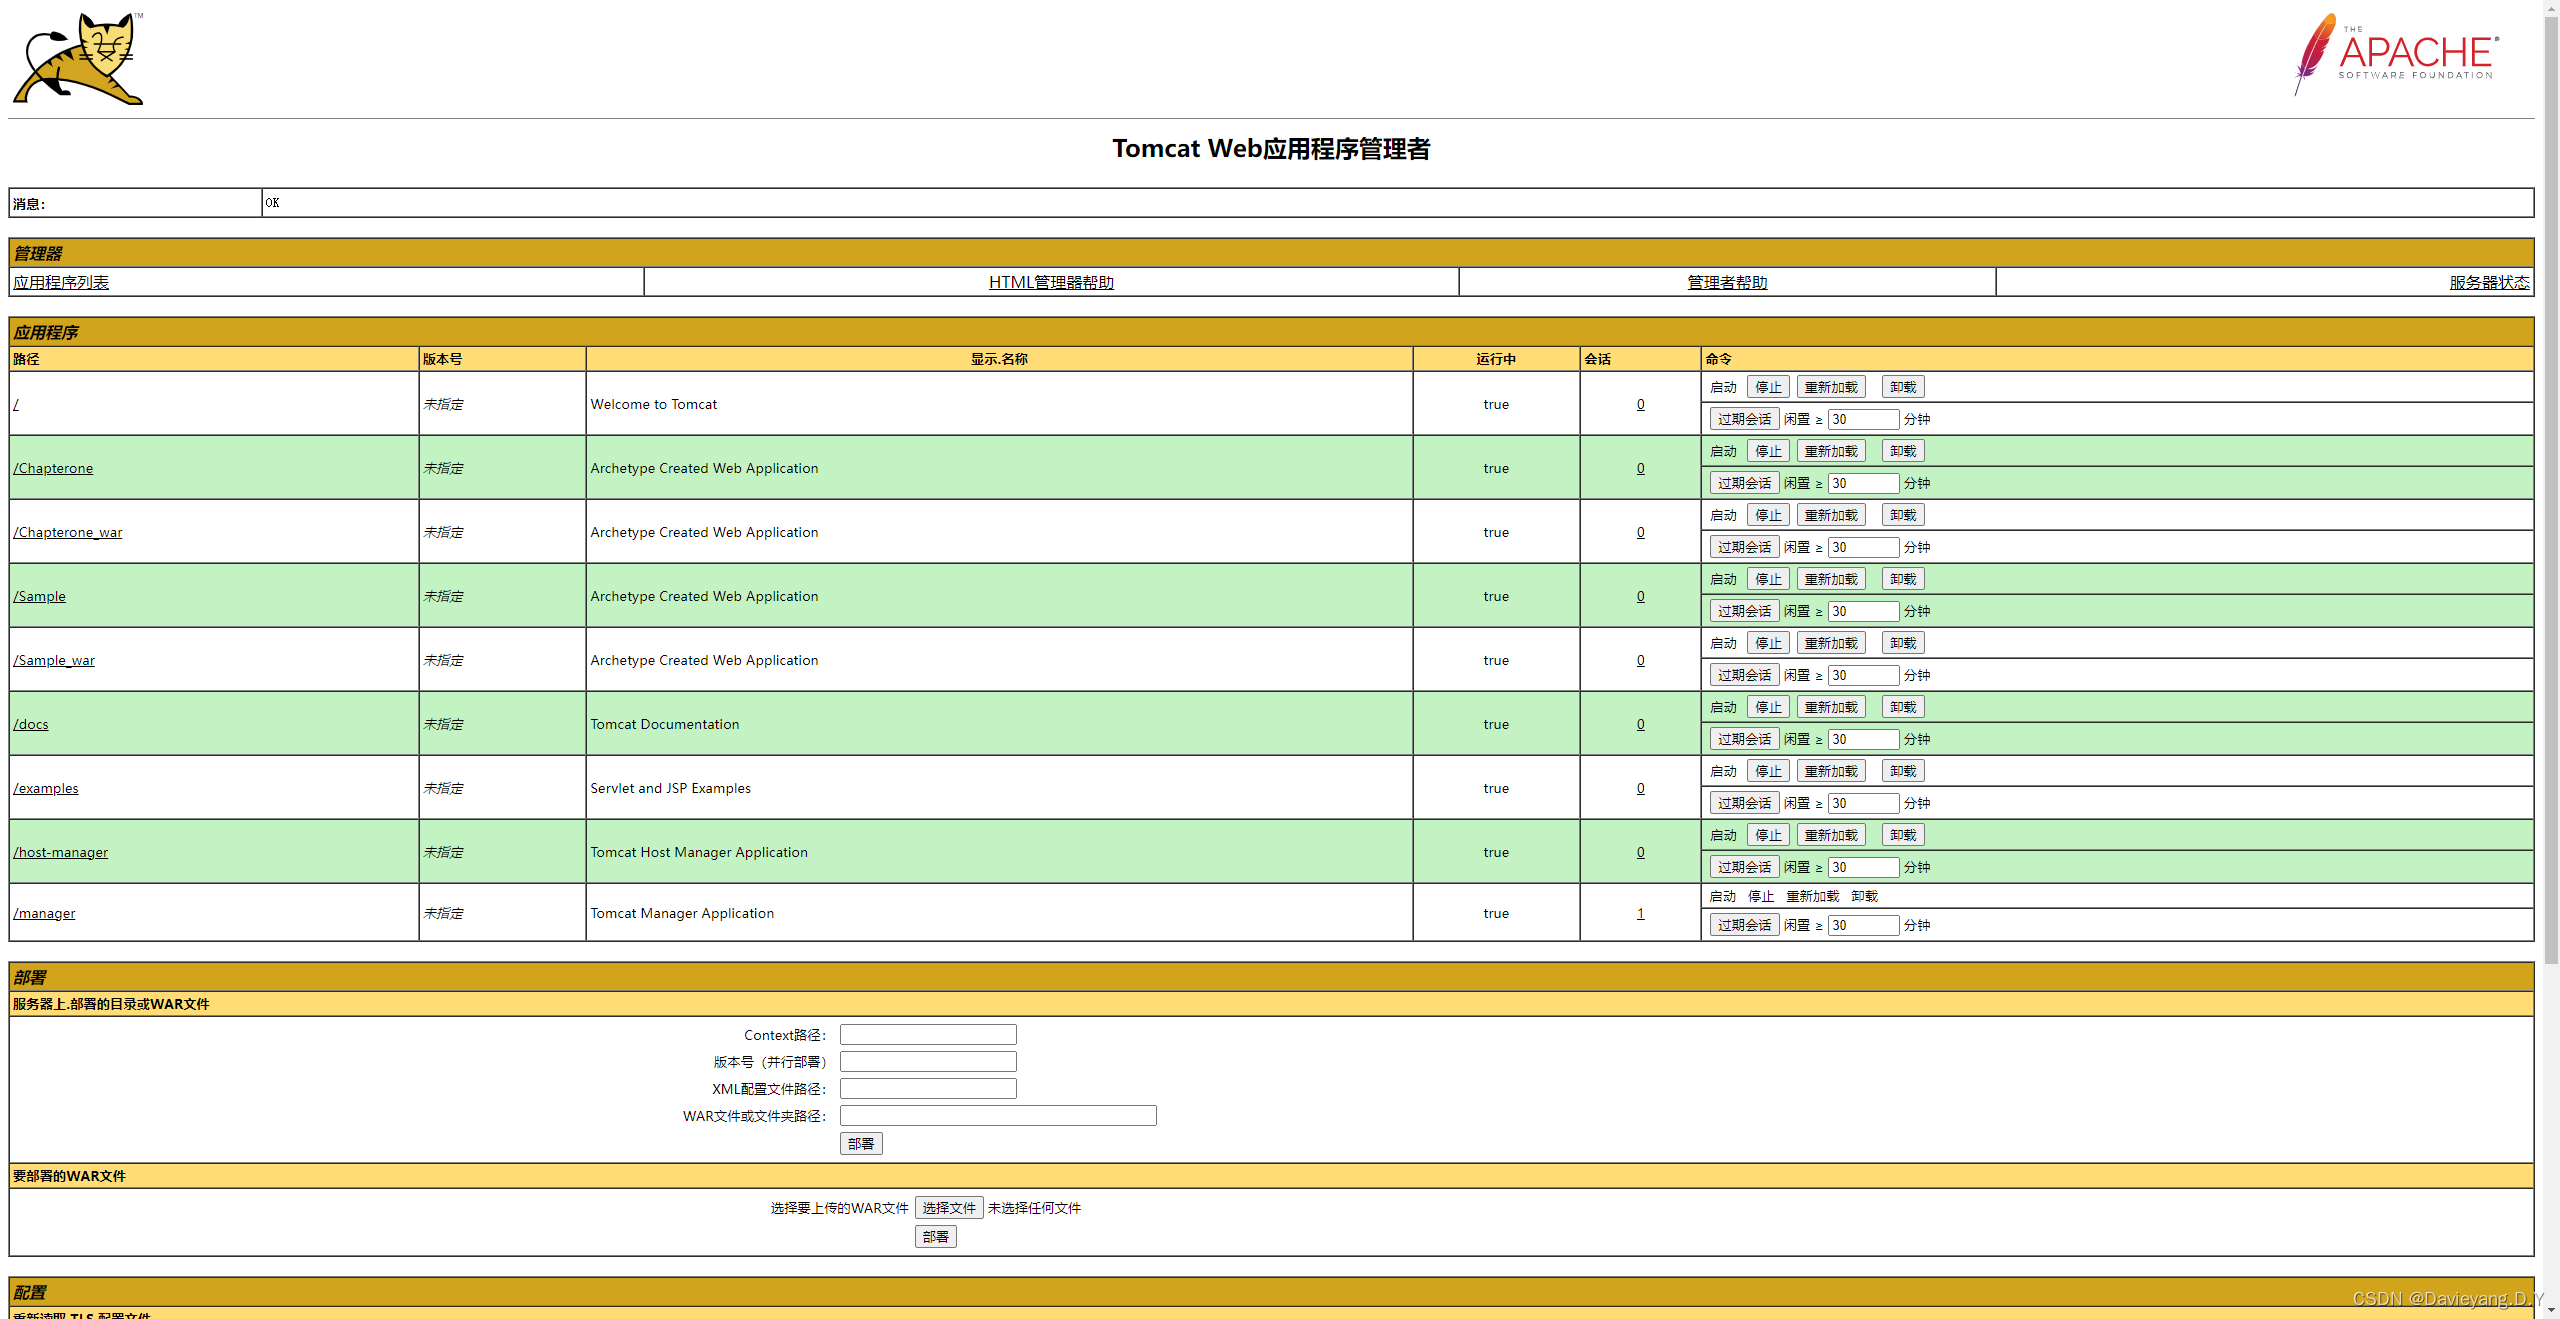View sessions count for /docs
Viewport: 2560px width, 1319px height.
pyautogui.click(x=1640, y=724)
